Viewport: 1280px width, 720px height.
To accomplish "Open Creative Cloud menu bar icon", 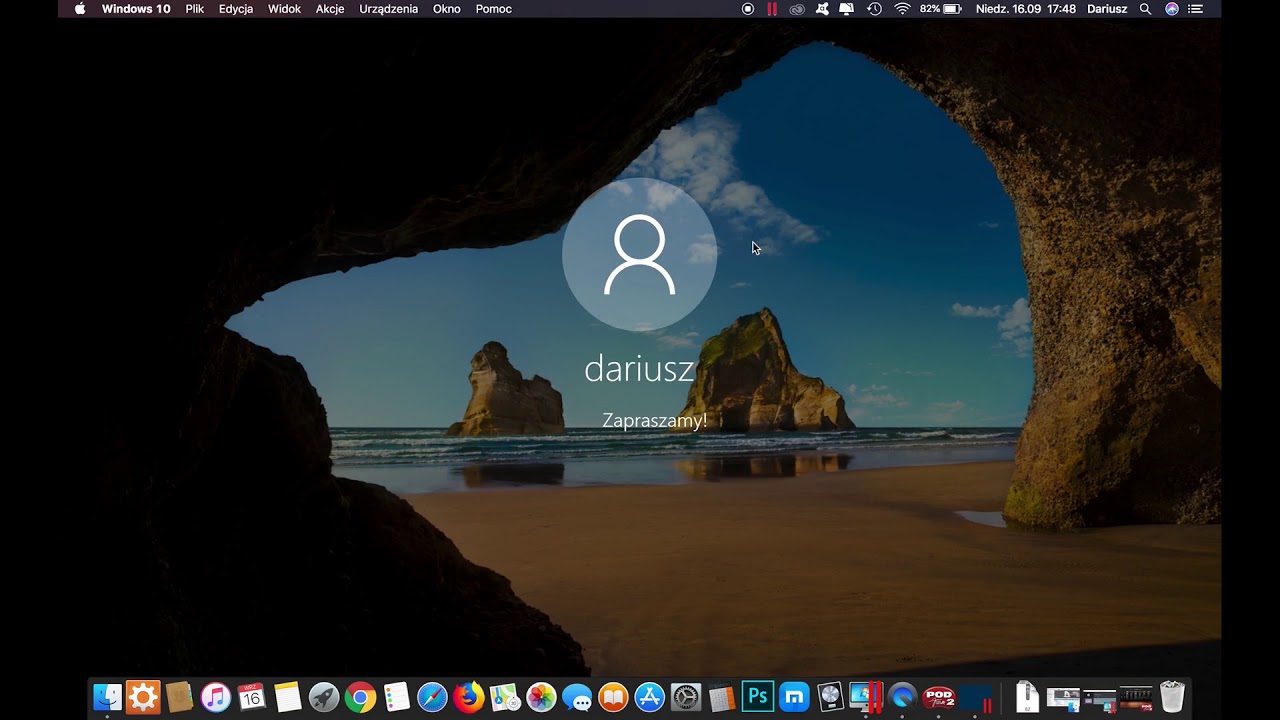I will click(797, 9).
